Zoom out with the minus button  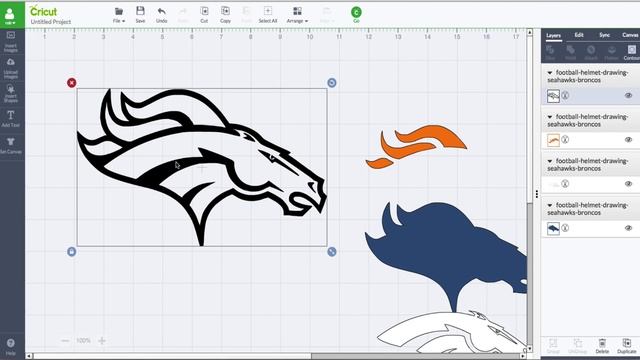coord(65,340)
